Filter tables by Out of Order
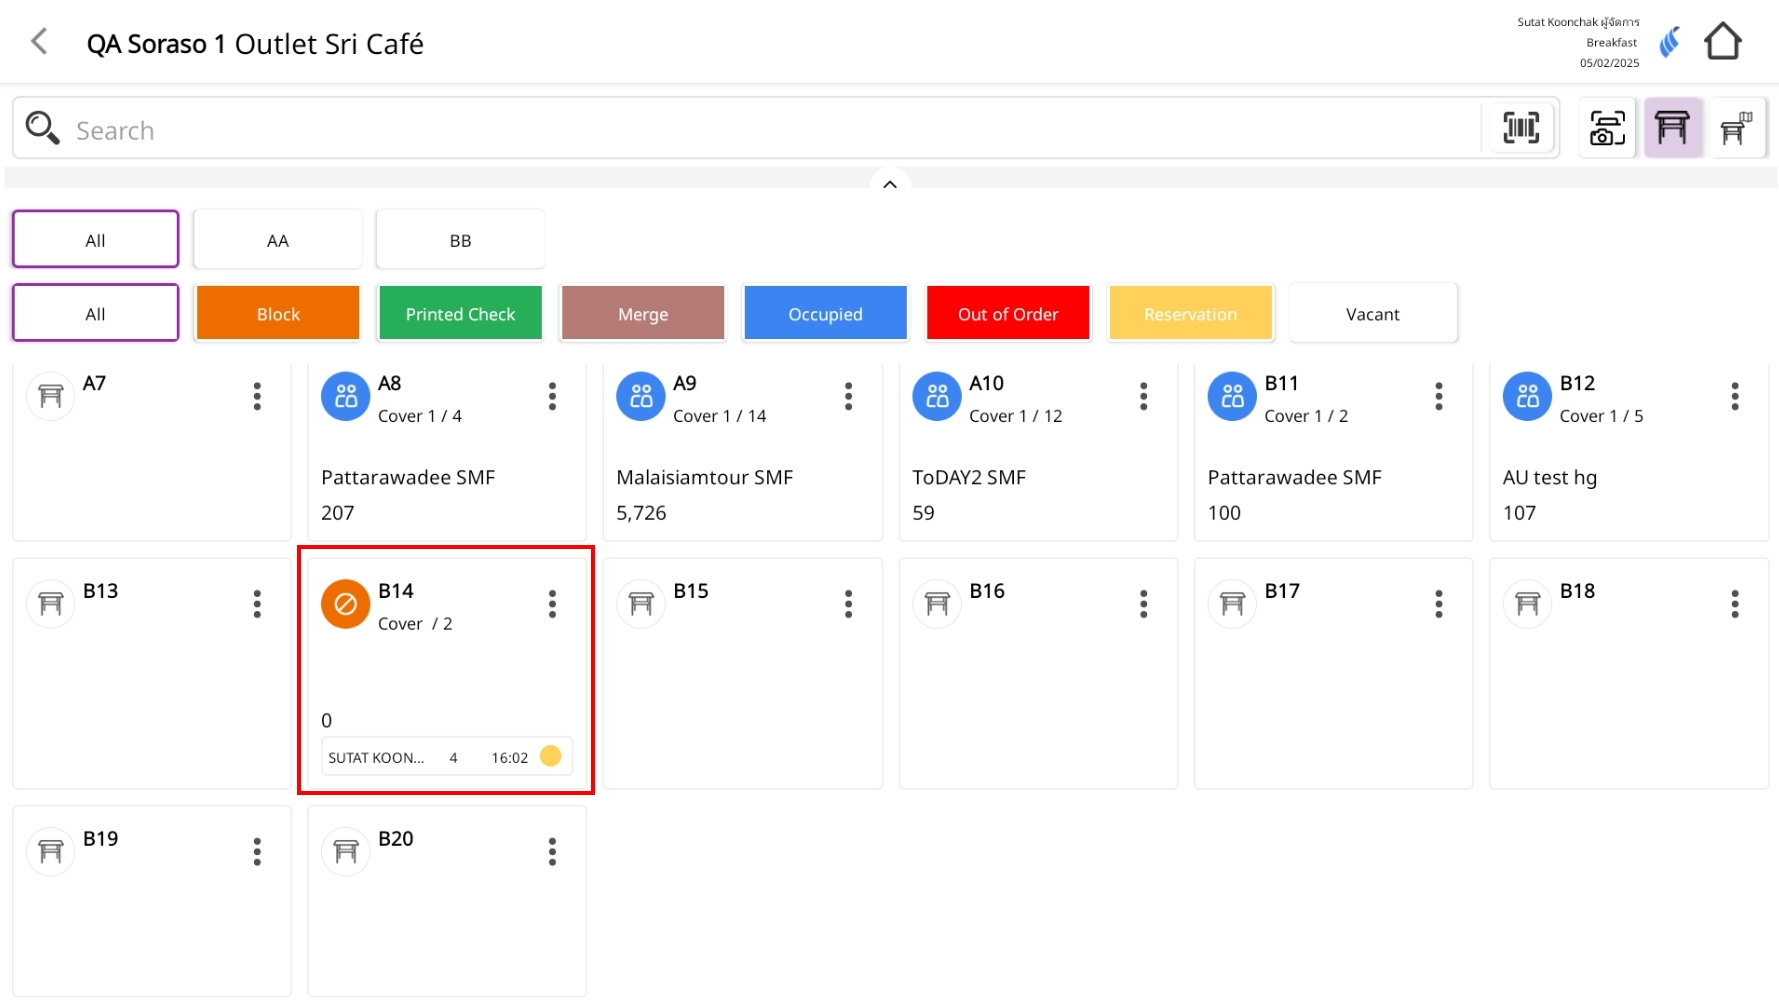Viewport: 1779px width, 1000px height. pos(1007,314)
